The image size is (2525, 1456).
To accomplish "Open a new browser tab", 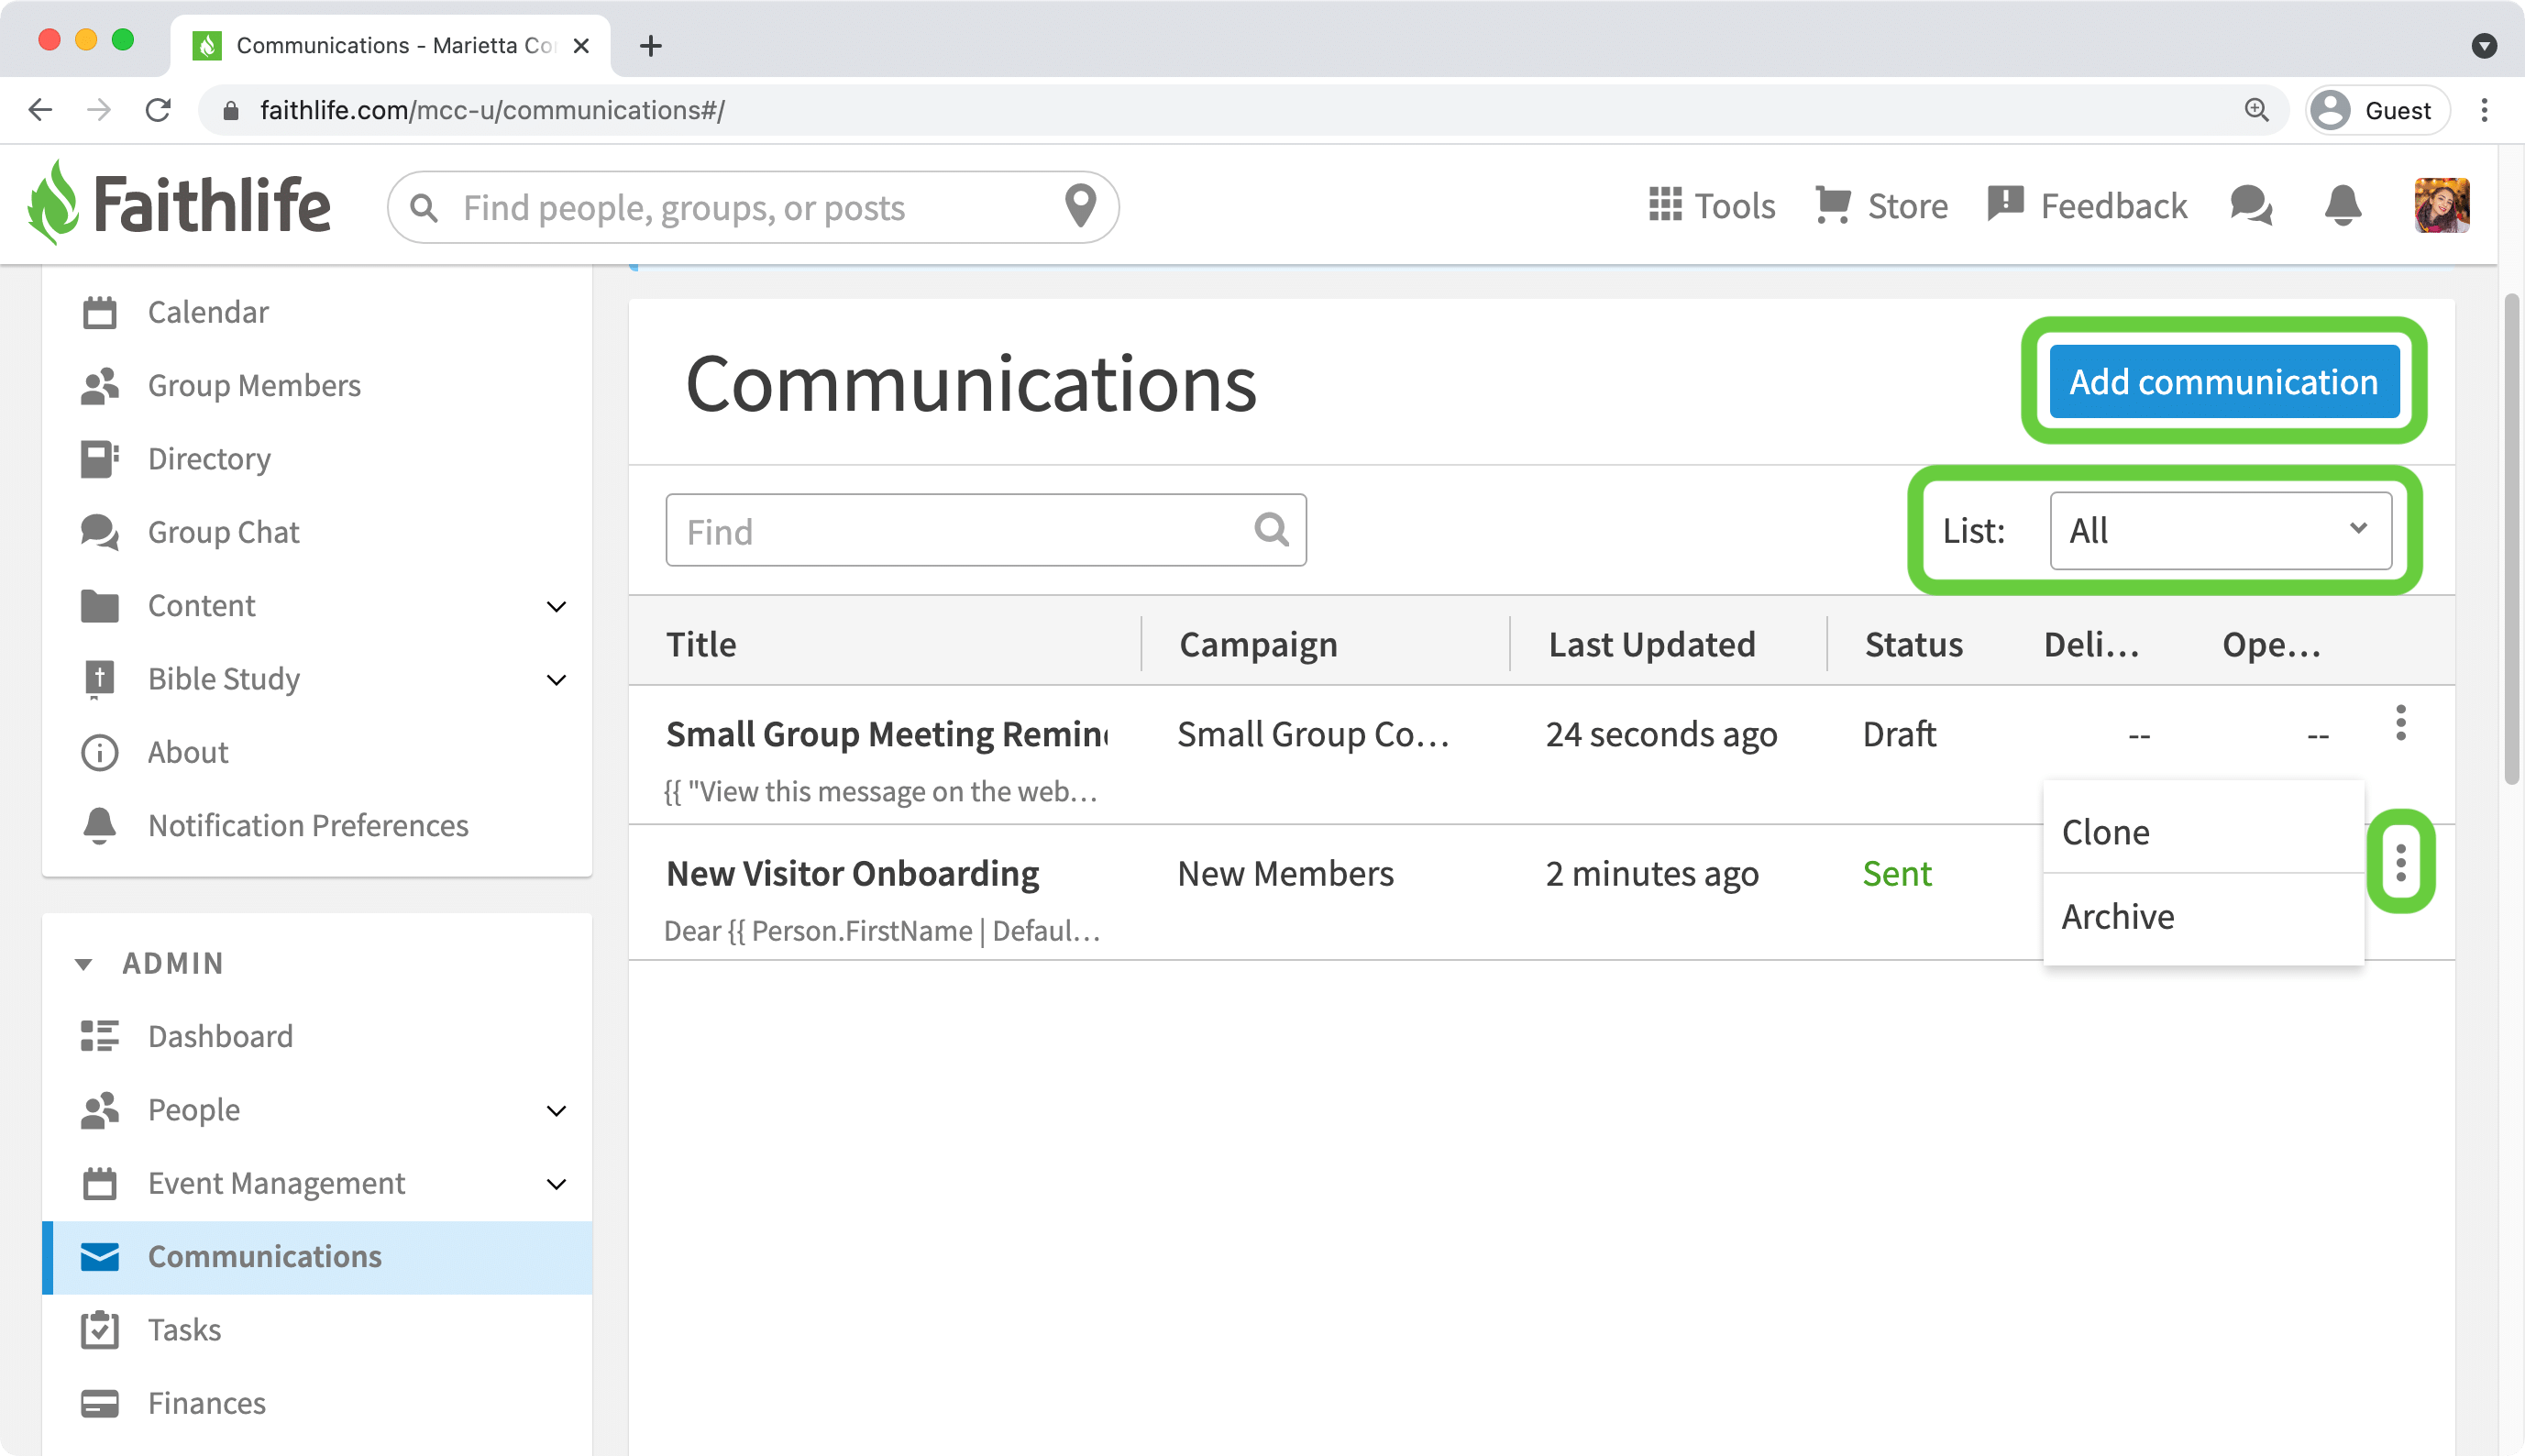I will point(650,46).
